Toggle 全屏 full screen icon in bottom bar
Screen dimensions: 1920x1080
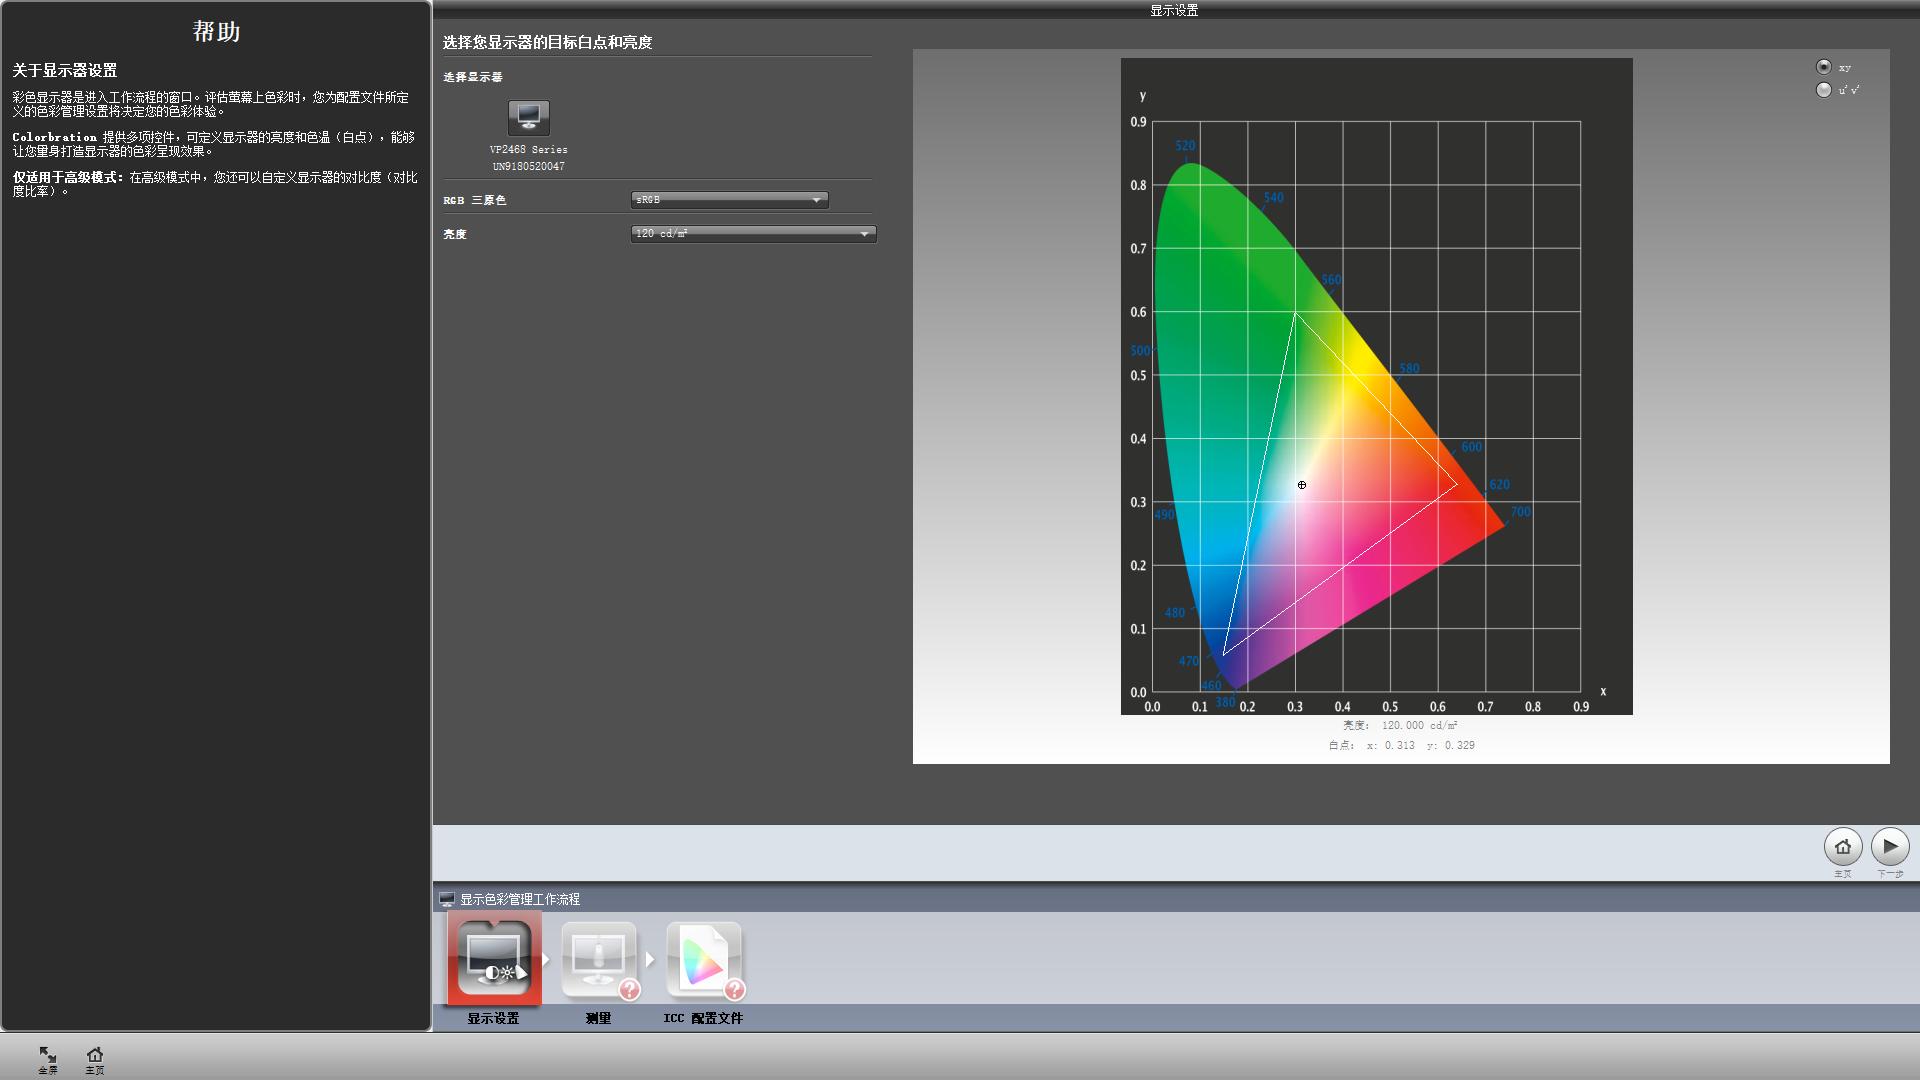coord(48,1056)
